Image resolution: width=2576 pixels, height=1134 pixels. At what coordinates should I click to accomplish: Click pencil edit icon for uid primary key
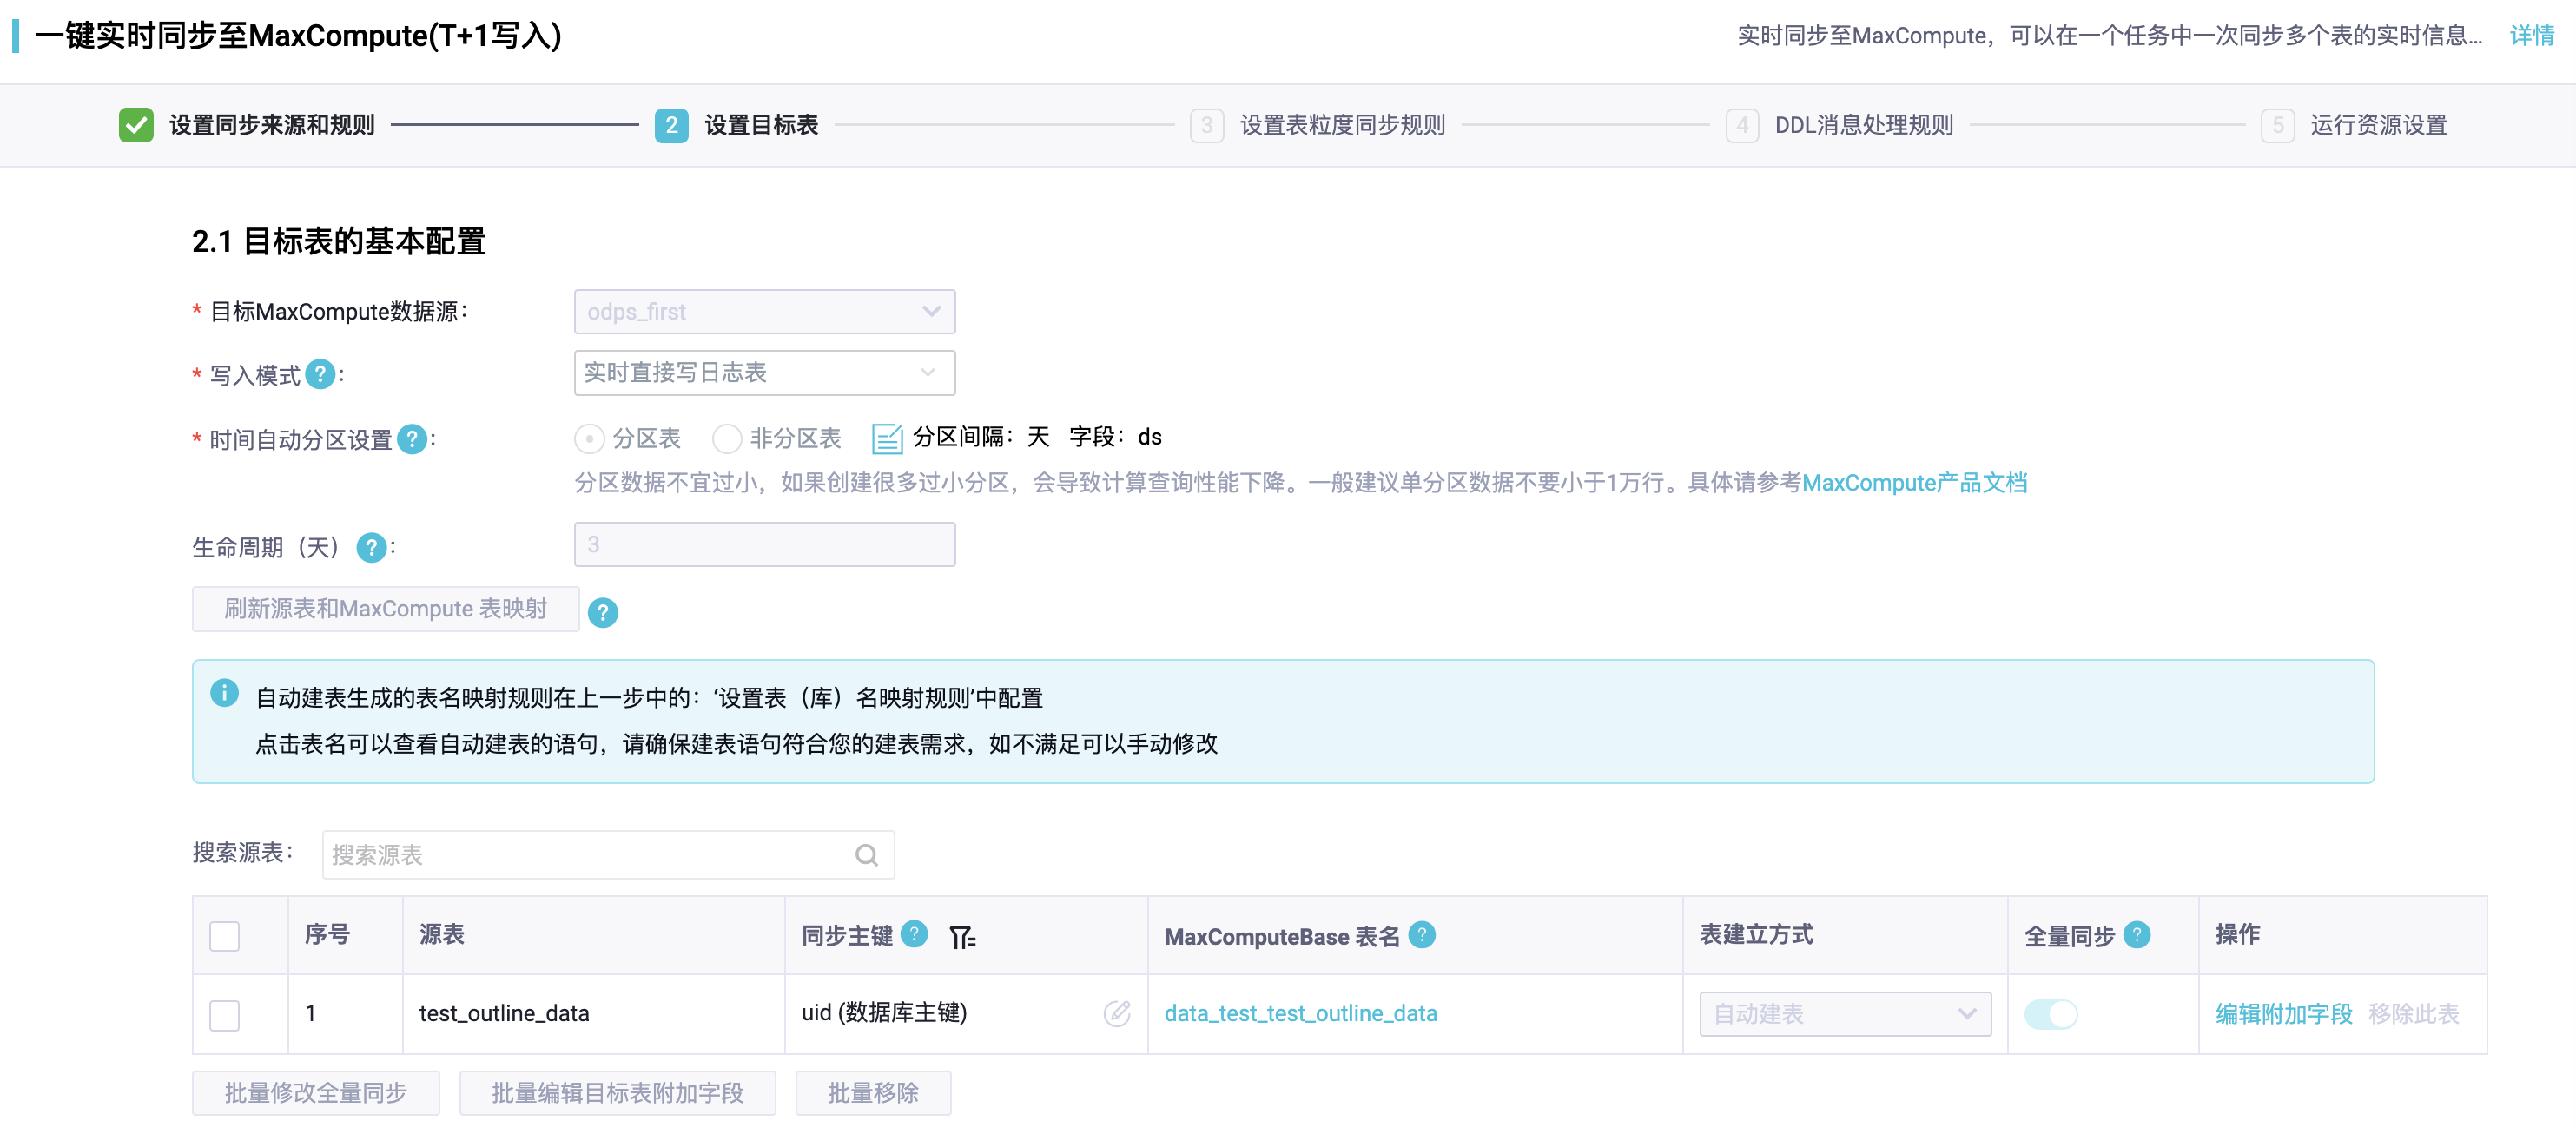click(1116, 1013)
